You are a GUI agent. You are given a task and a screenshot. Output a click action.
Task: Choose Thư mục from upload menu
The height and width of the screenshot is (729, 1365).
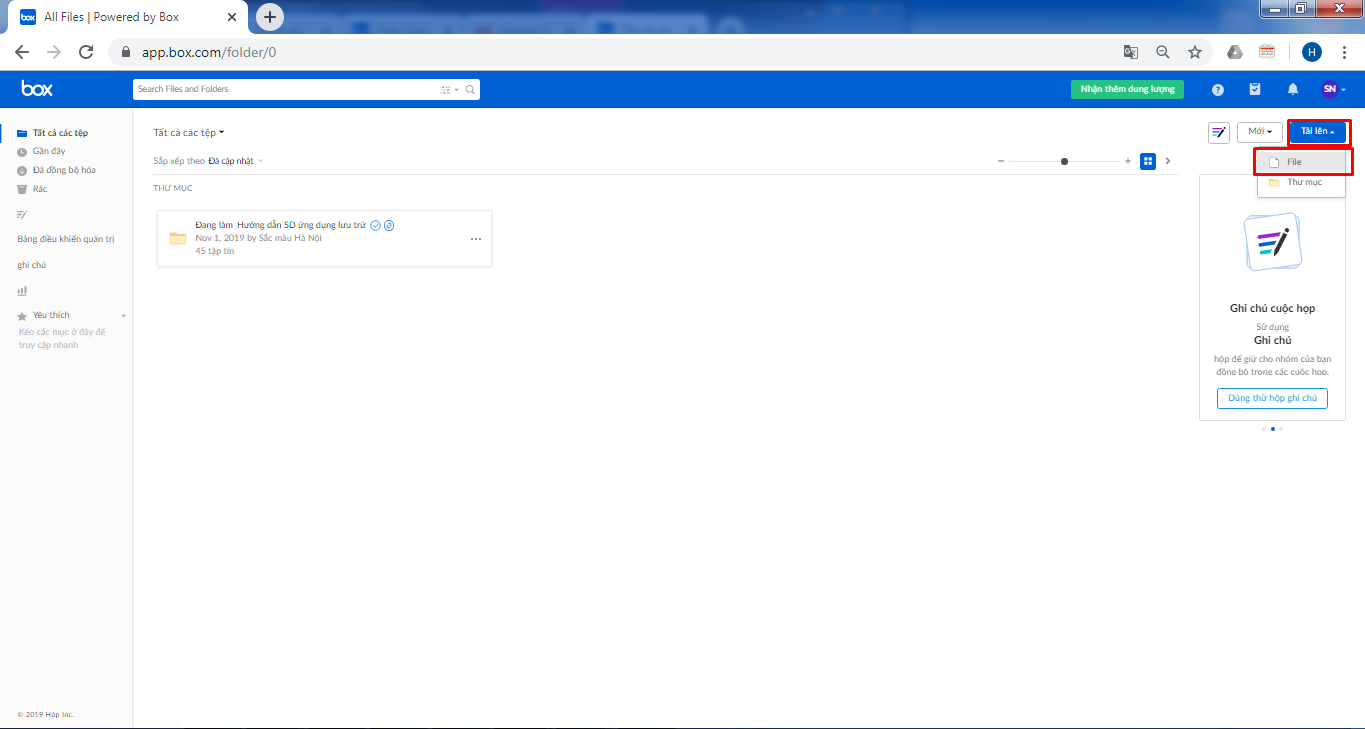(x=1302, y=182)
